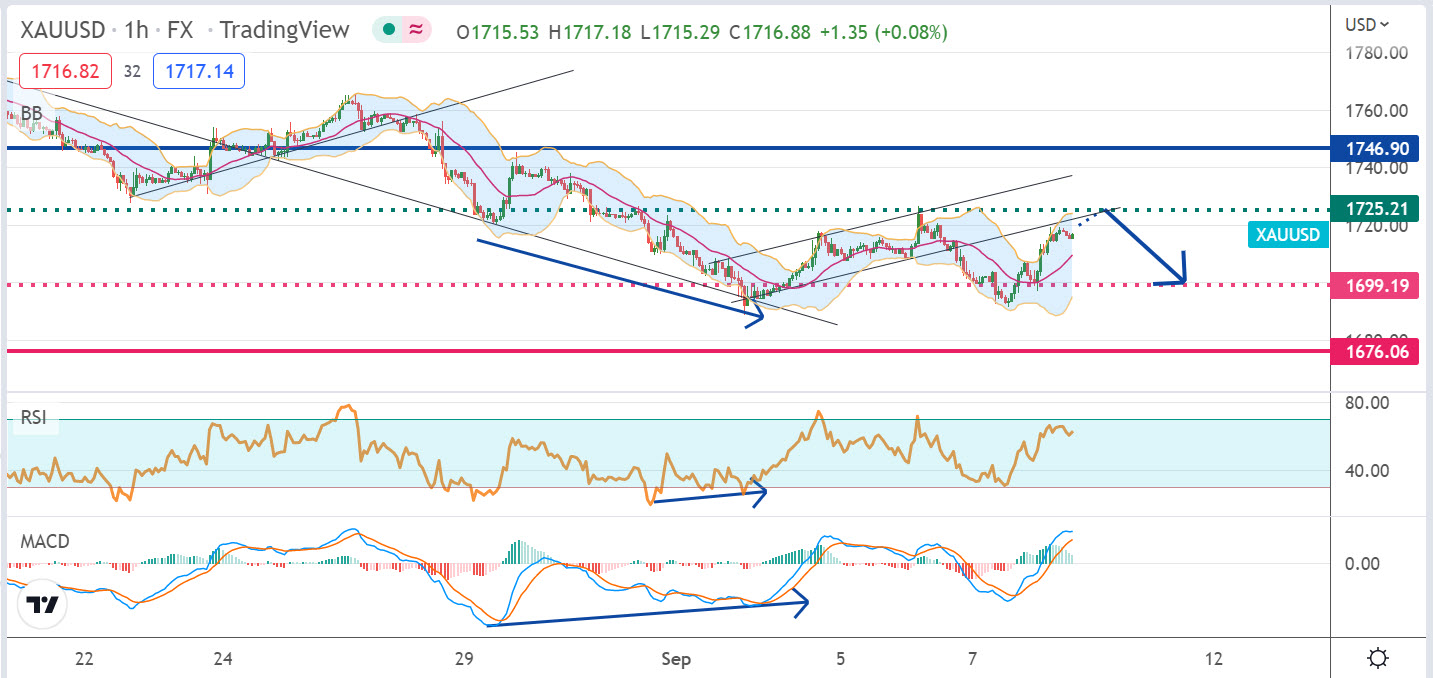Screen dimensions: 1433x678
Task: Click the TradingView logo in chart corner
Action: click(x=42, y=604)
